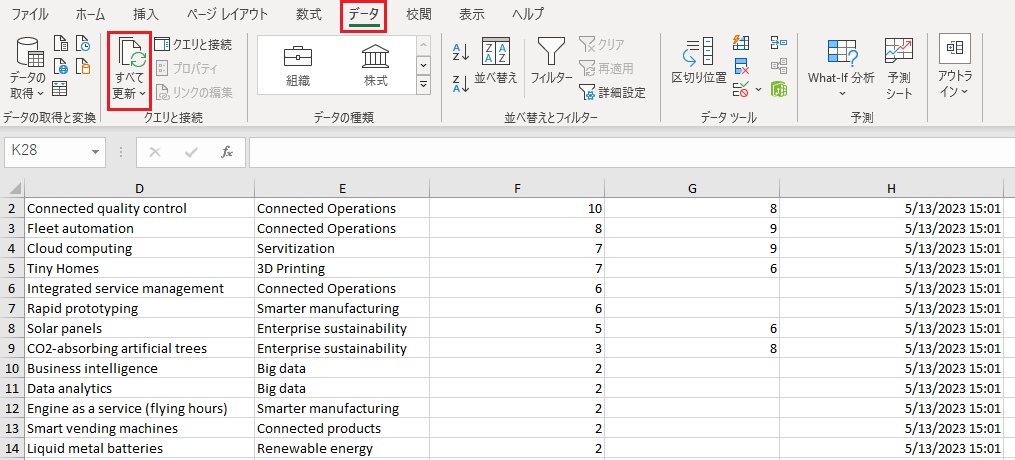Open the 並べ替え (Sort) dialog
The height and width of the screenshot is (460, 1015).
click(496, 62)
